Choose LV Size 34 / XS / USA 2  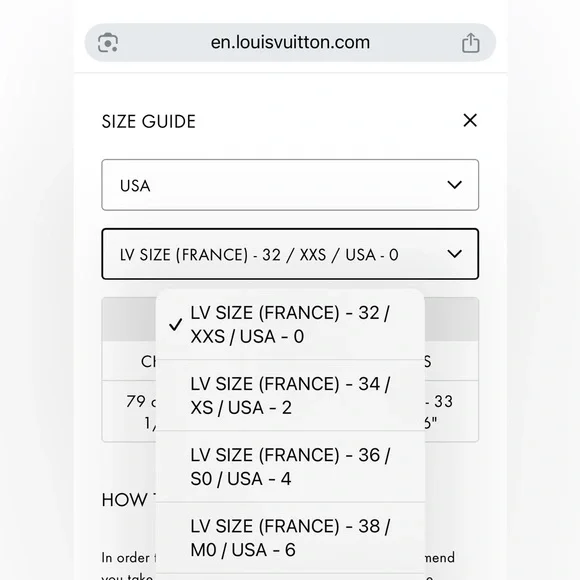click(x=290, y=395)
